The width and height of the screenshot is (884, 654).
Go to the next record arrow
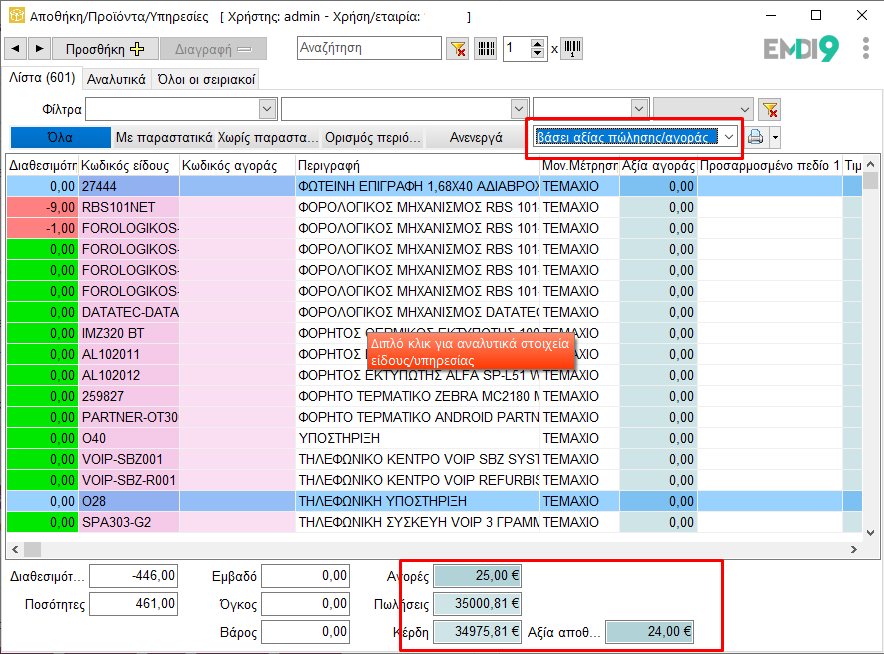[x=39, y=49]
